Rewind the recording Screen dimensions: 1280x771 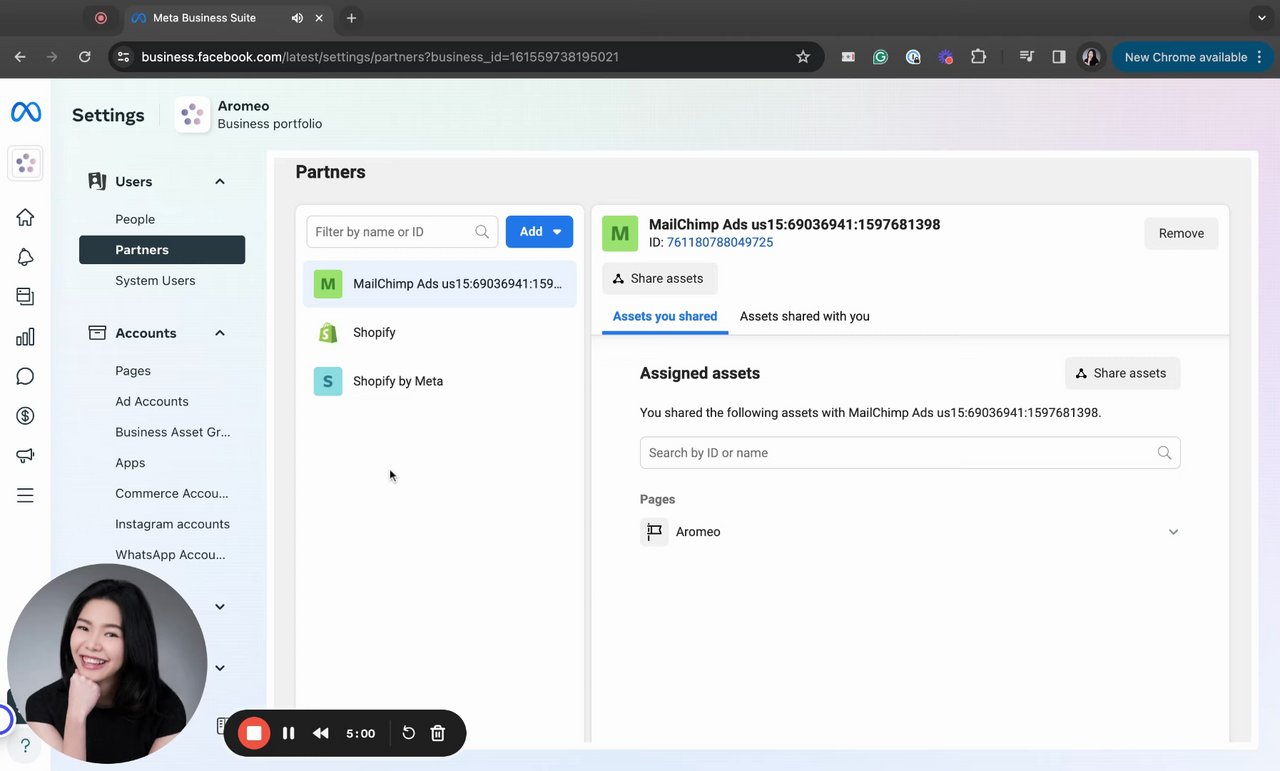[321, 734]
